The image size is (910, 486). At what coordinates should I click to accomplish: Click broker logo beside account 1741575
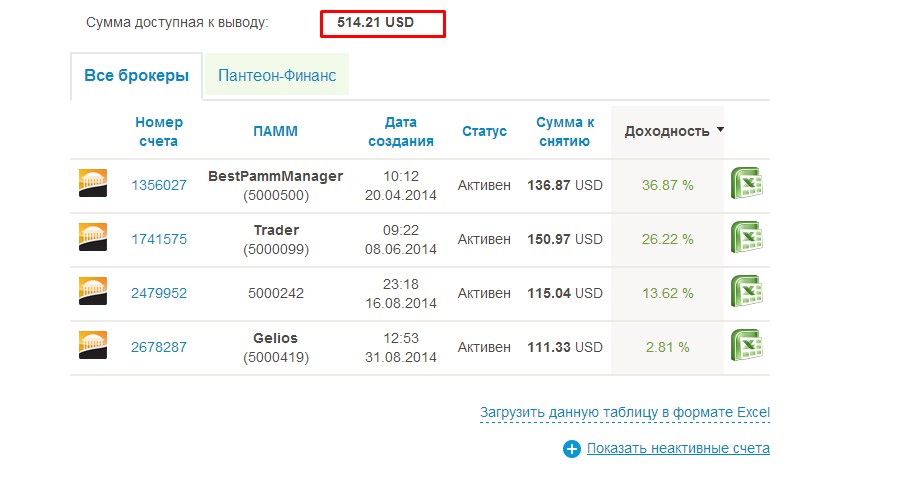click(93, 238)
